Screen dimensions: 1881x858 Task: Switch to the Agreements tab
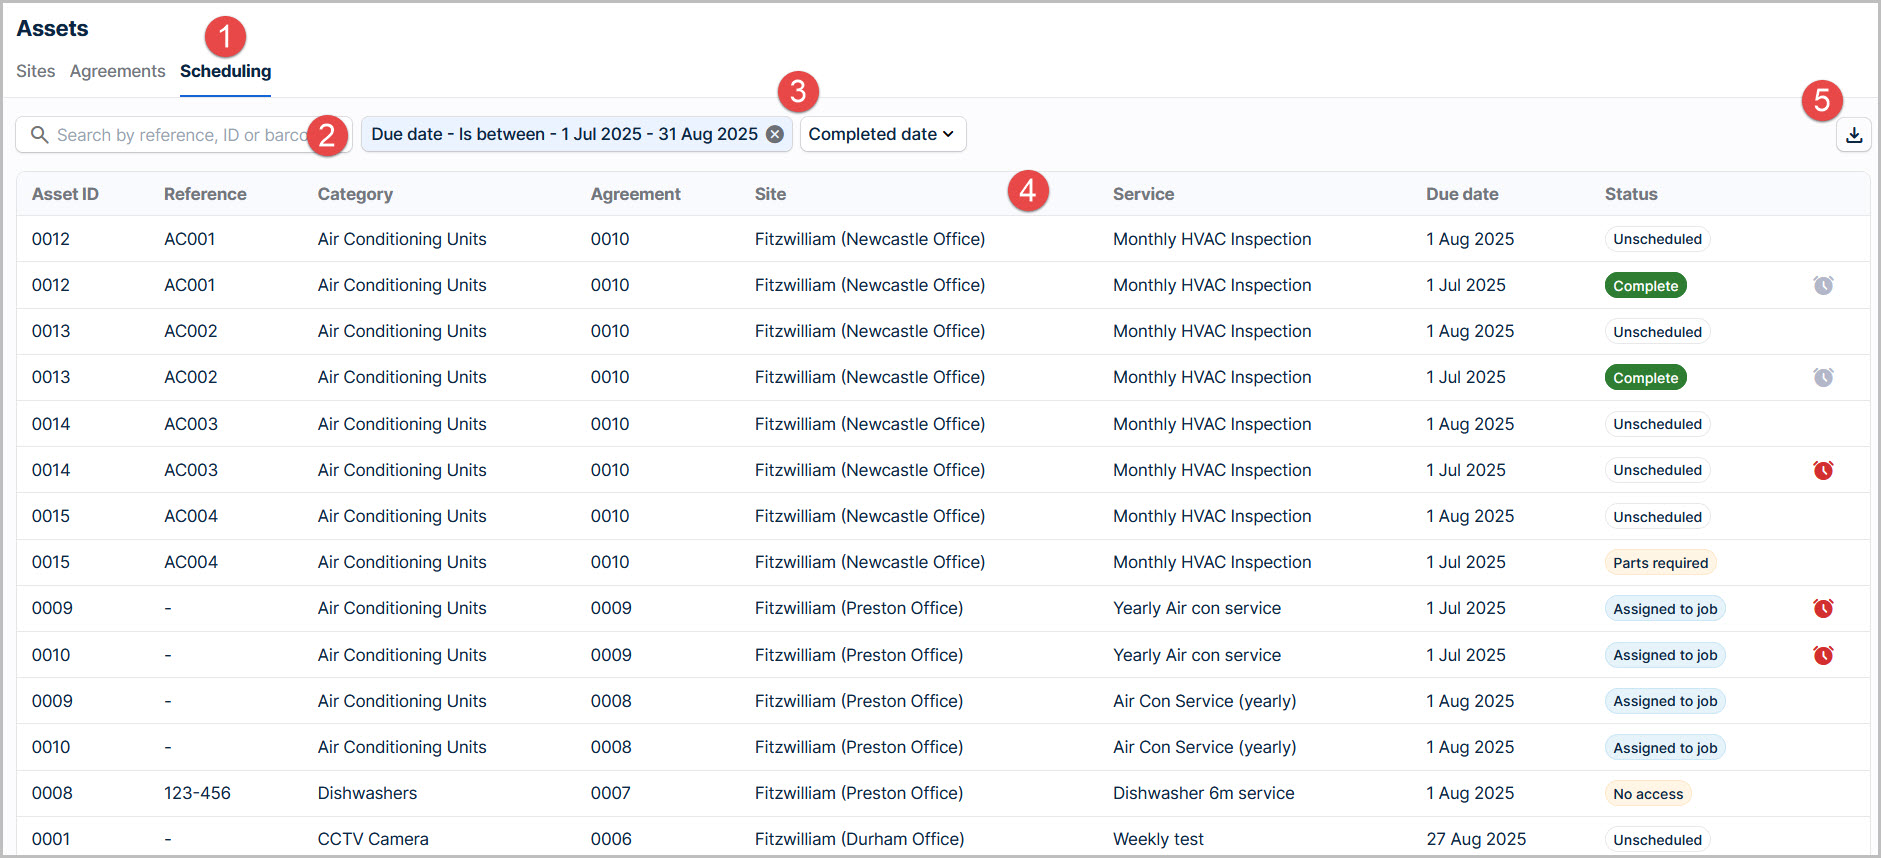tap(118, 71)
